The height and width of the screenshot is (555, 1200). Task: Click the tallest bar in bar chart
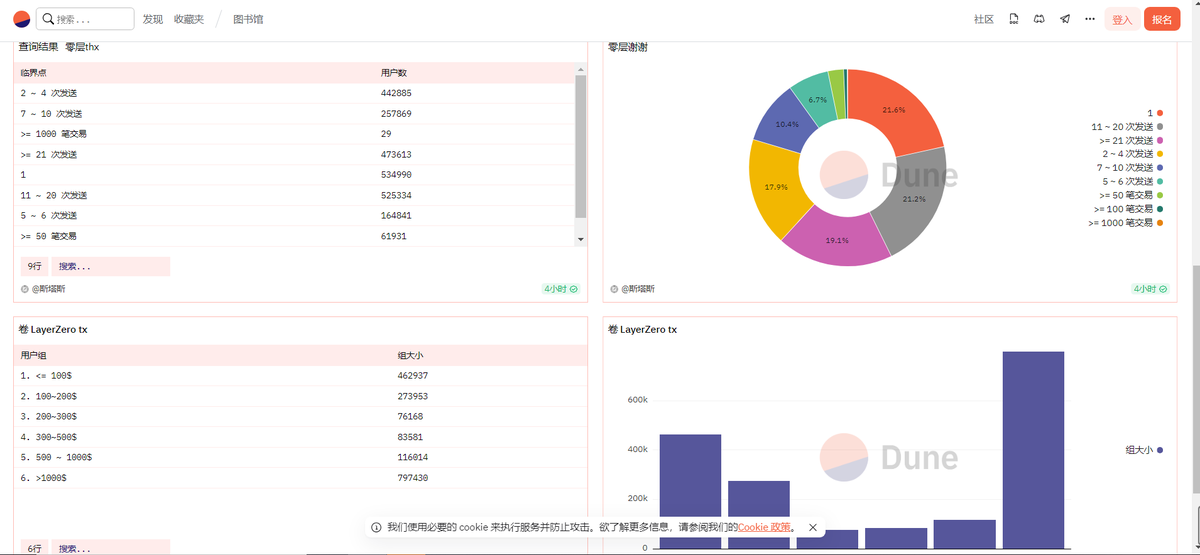[x=1033, y=449]
